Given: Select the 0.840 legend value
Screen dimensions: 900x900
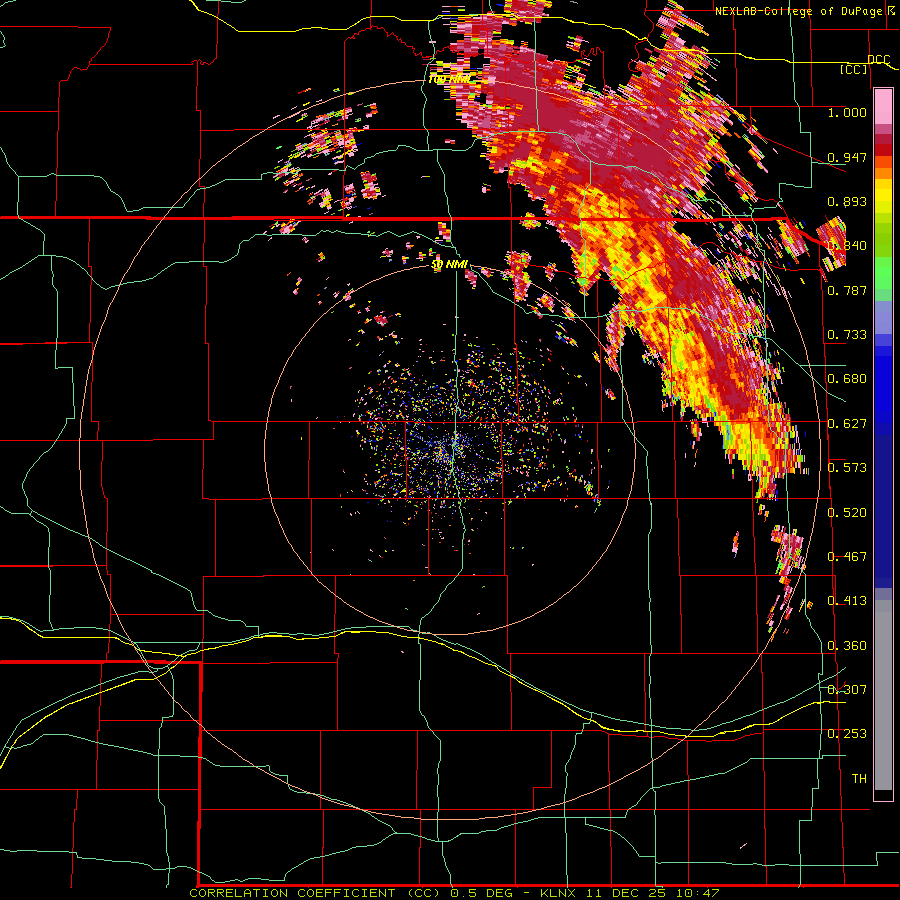Looking at the screenshot, I should tap(847, 246).
